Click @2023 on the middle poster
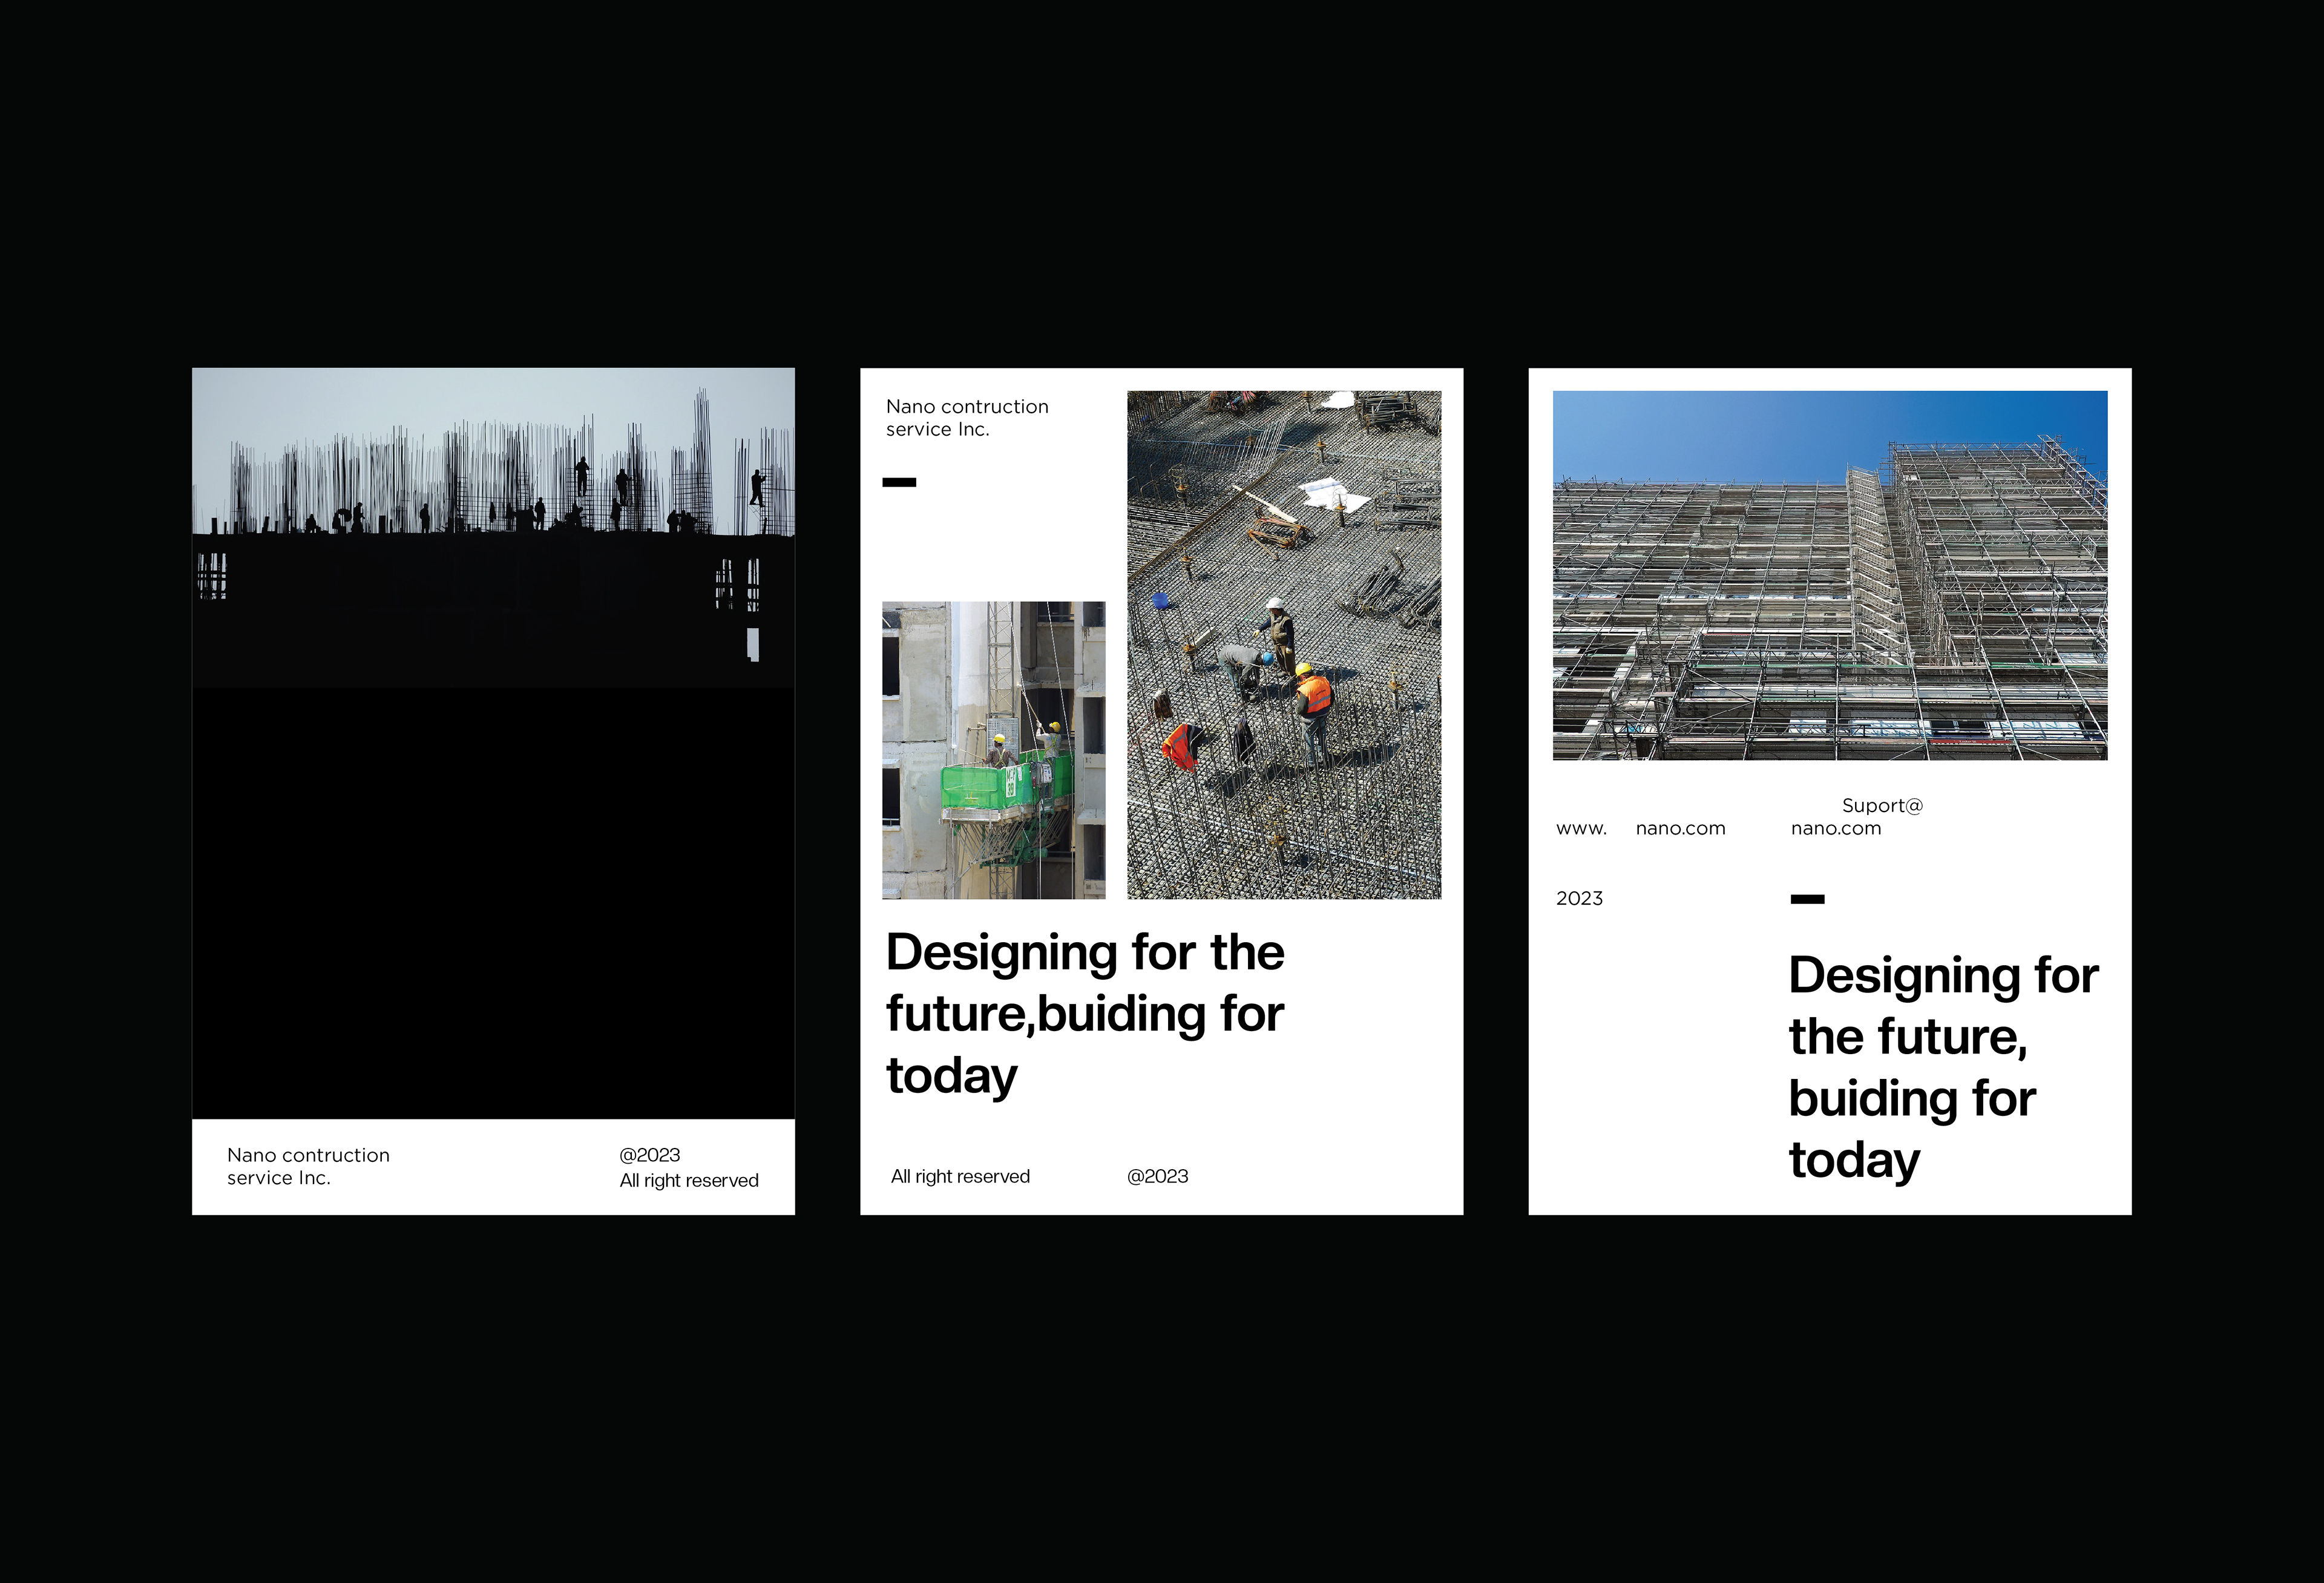 click(1157, 1177)
